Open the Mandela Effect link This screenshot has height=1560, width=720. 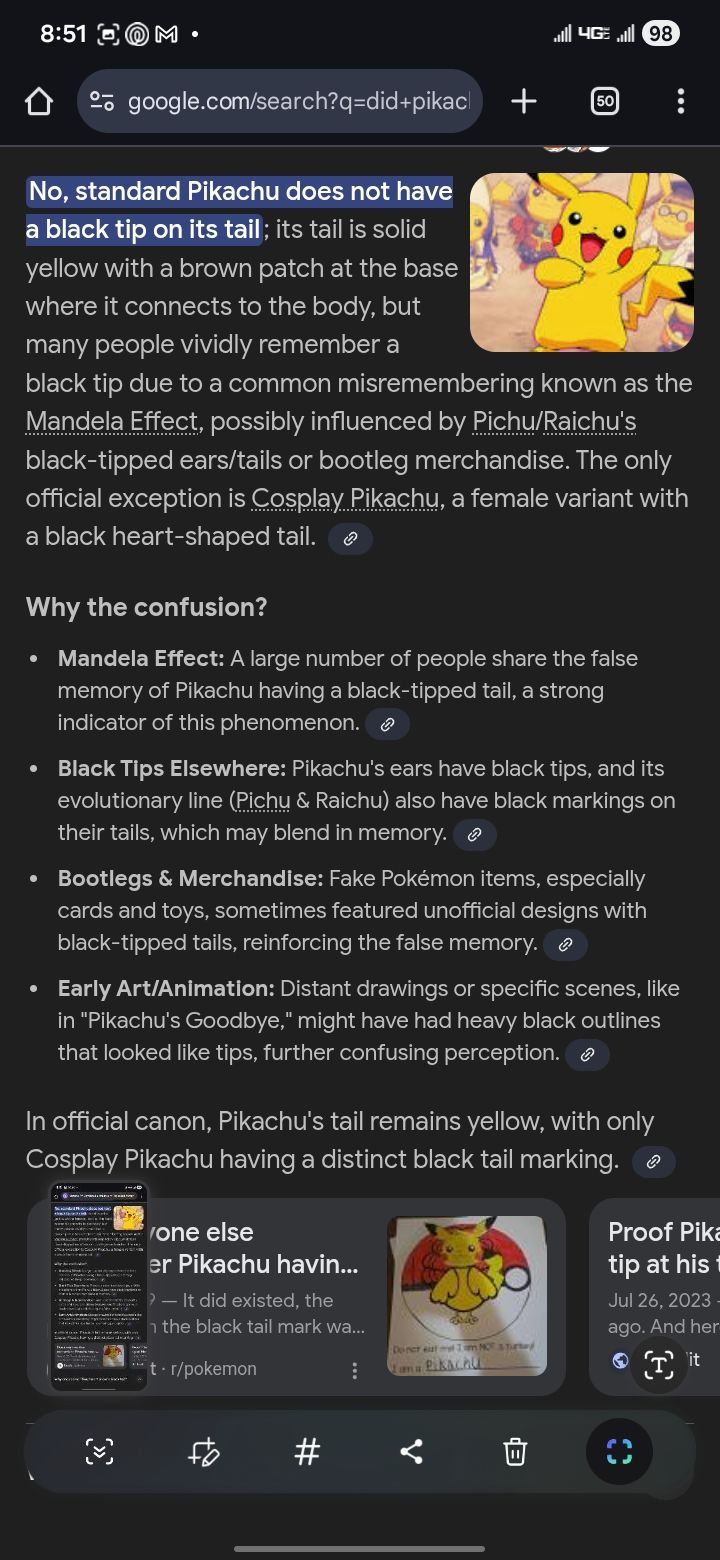(x=112, y=422)
